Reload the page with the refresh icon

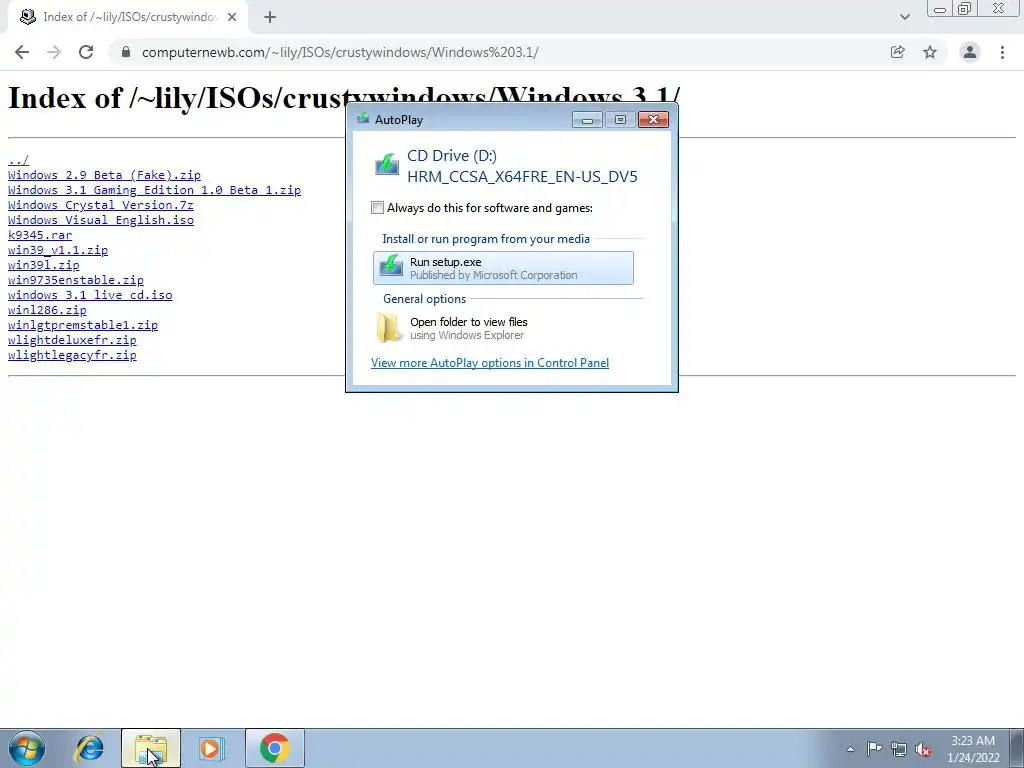(x=86, y=52)
